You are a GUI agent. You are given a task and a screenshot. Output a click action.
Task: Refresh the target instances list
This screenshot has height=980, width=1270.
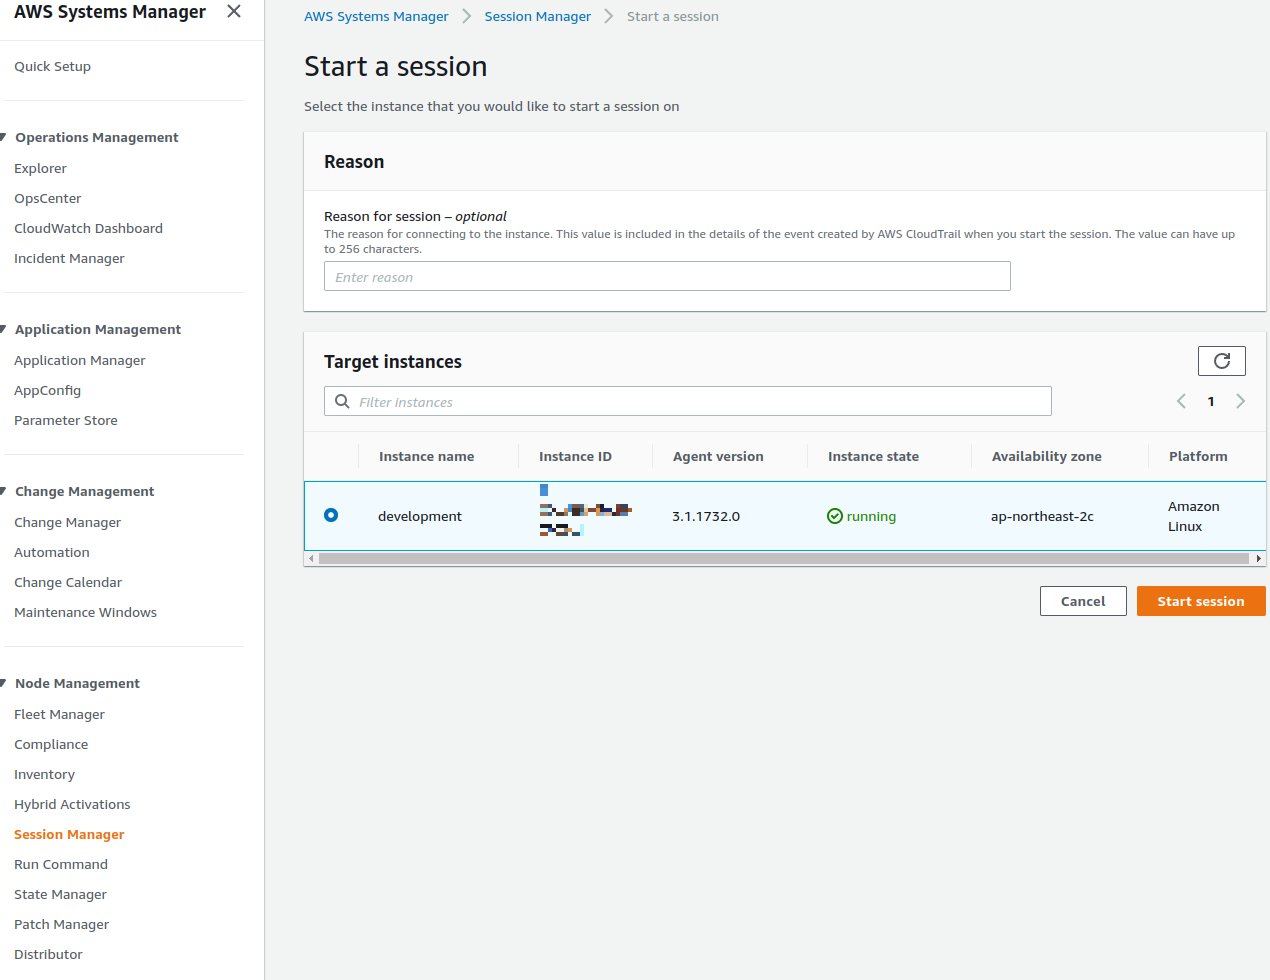coord(1221,361)
